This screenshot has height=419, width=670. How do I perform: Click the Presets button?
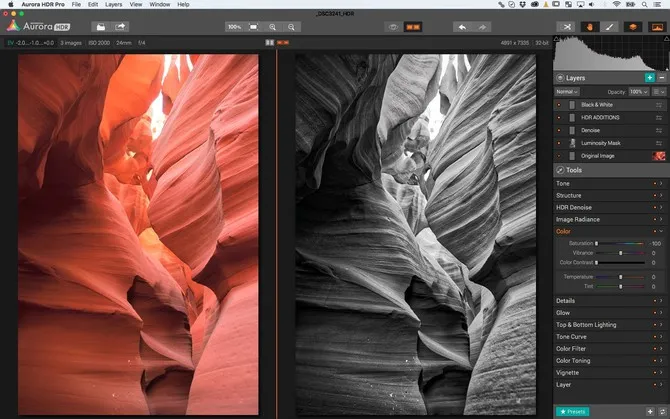click(573, 411)
